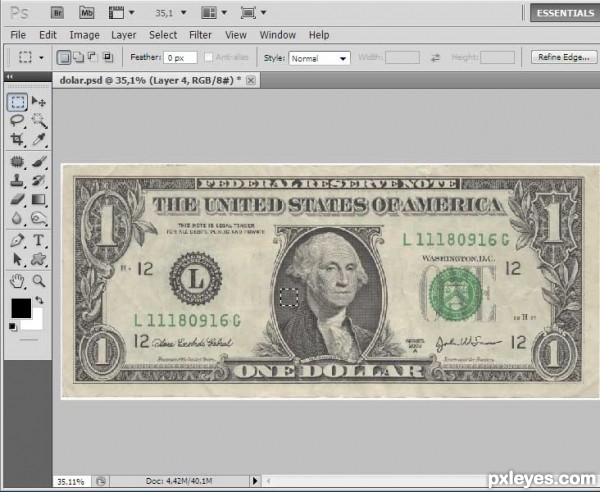600x492 pixels.
Task: Select the Type tool
Action: [x=39, y=240]
